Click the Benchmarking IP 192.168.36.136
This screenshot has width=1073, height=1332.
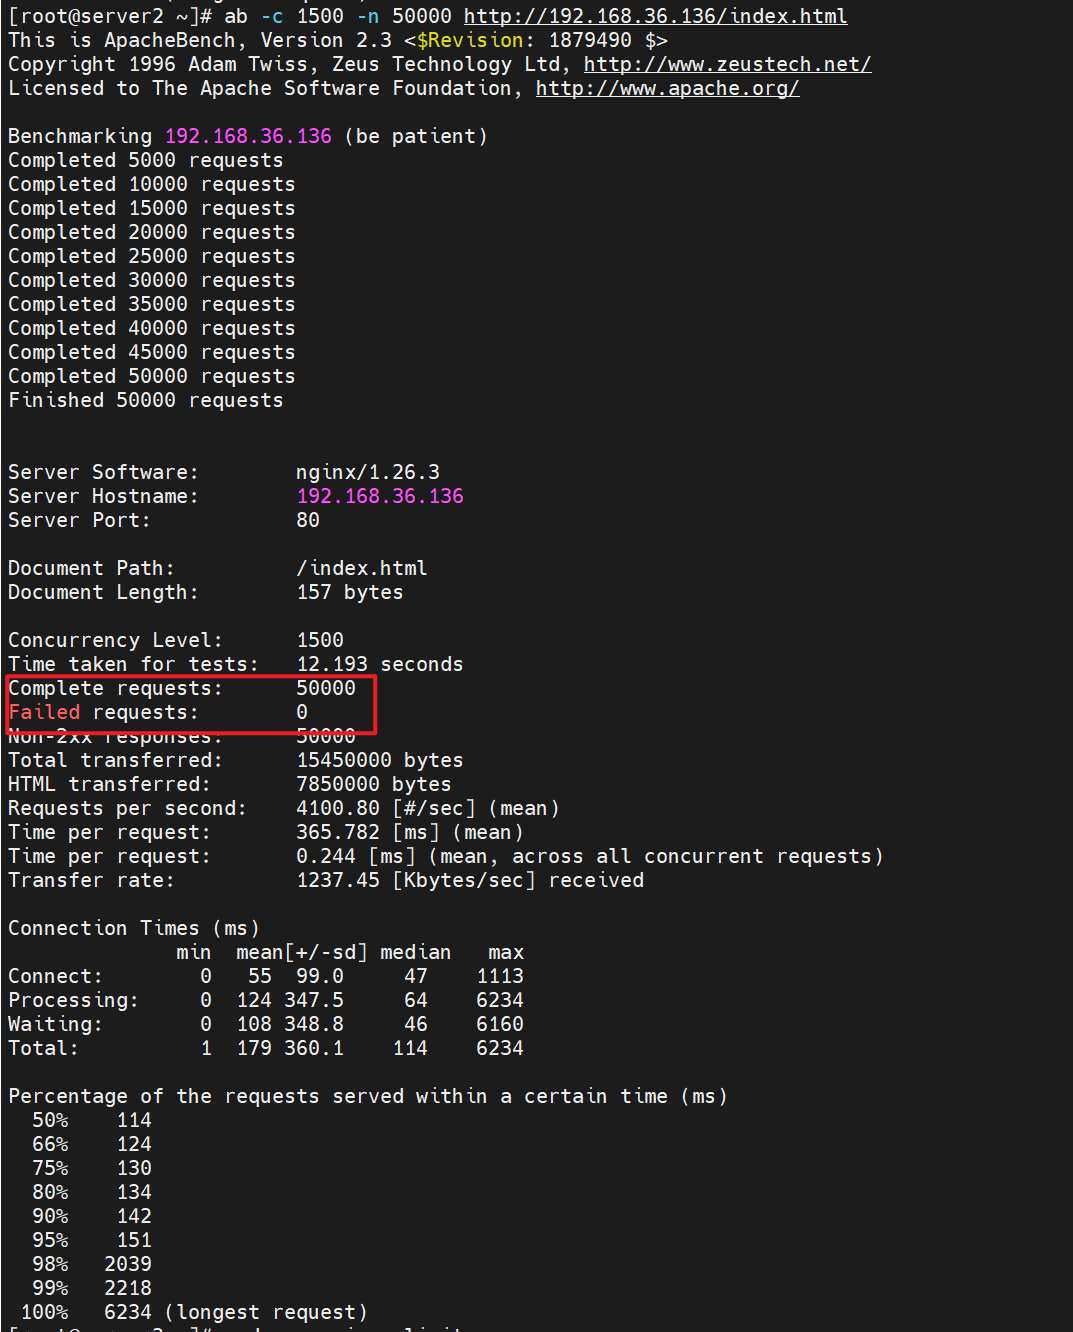pyautogui.click(x=248, y=136)
